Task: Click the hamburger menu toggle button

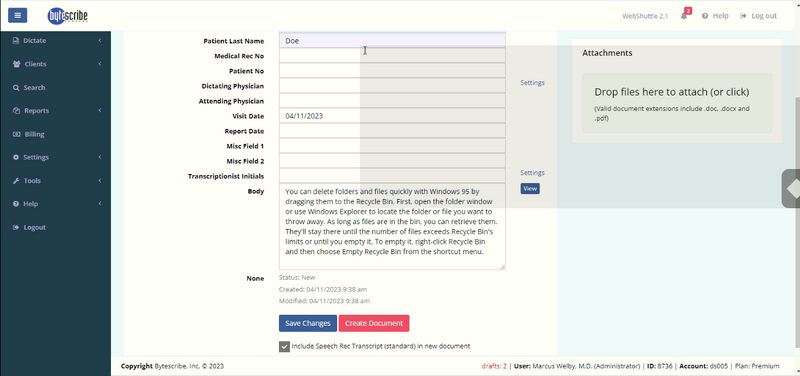Action: tap(17, 15)
